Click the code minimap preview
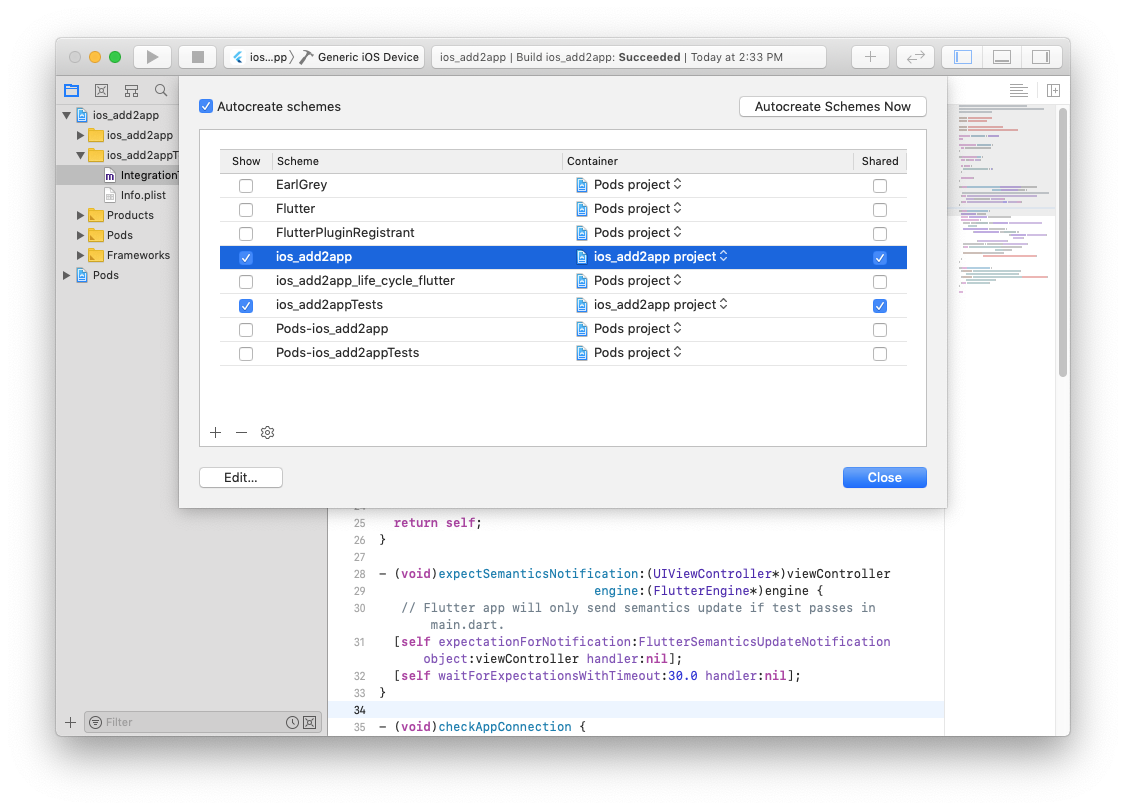The image size is (1126, 810). coord(1003,201)
